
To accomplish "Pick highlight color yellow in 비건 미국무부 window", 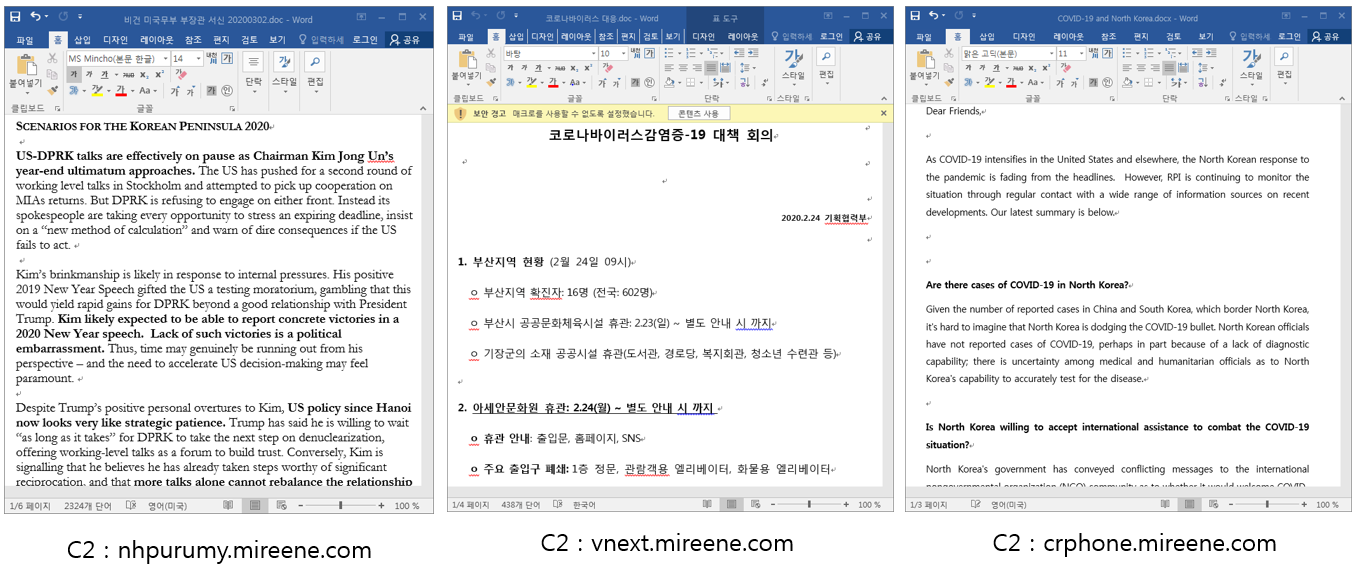I will click(x=97, y=90).
